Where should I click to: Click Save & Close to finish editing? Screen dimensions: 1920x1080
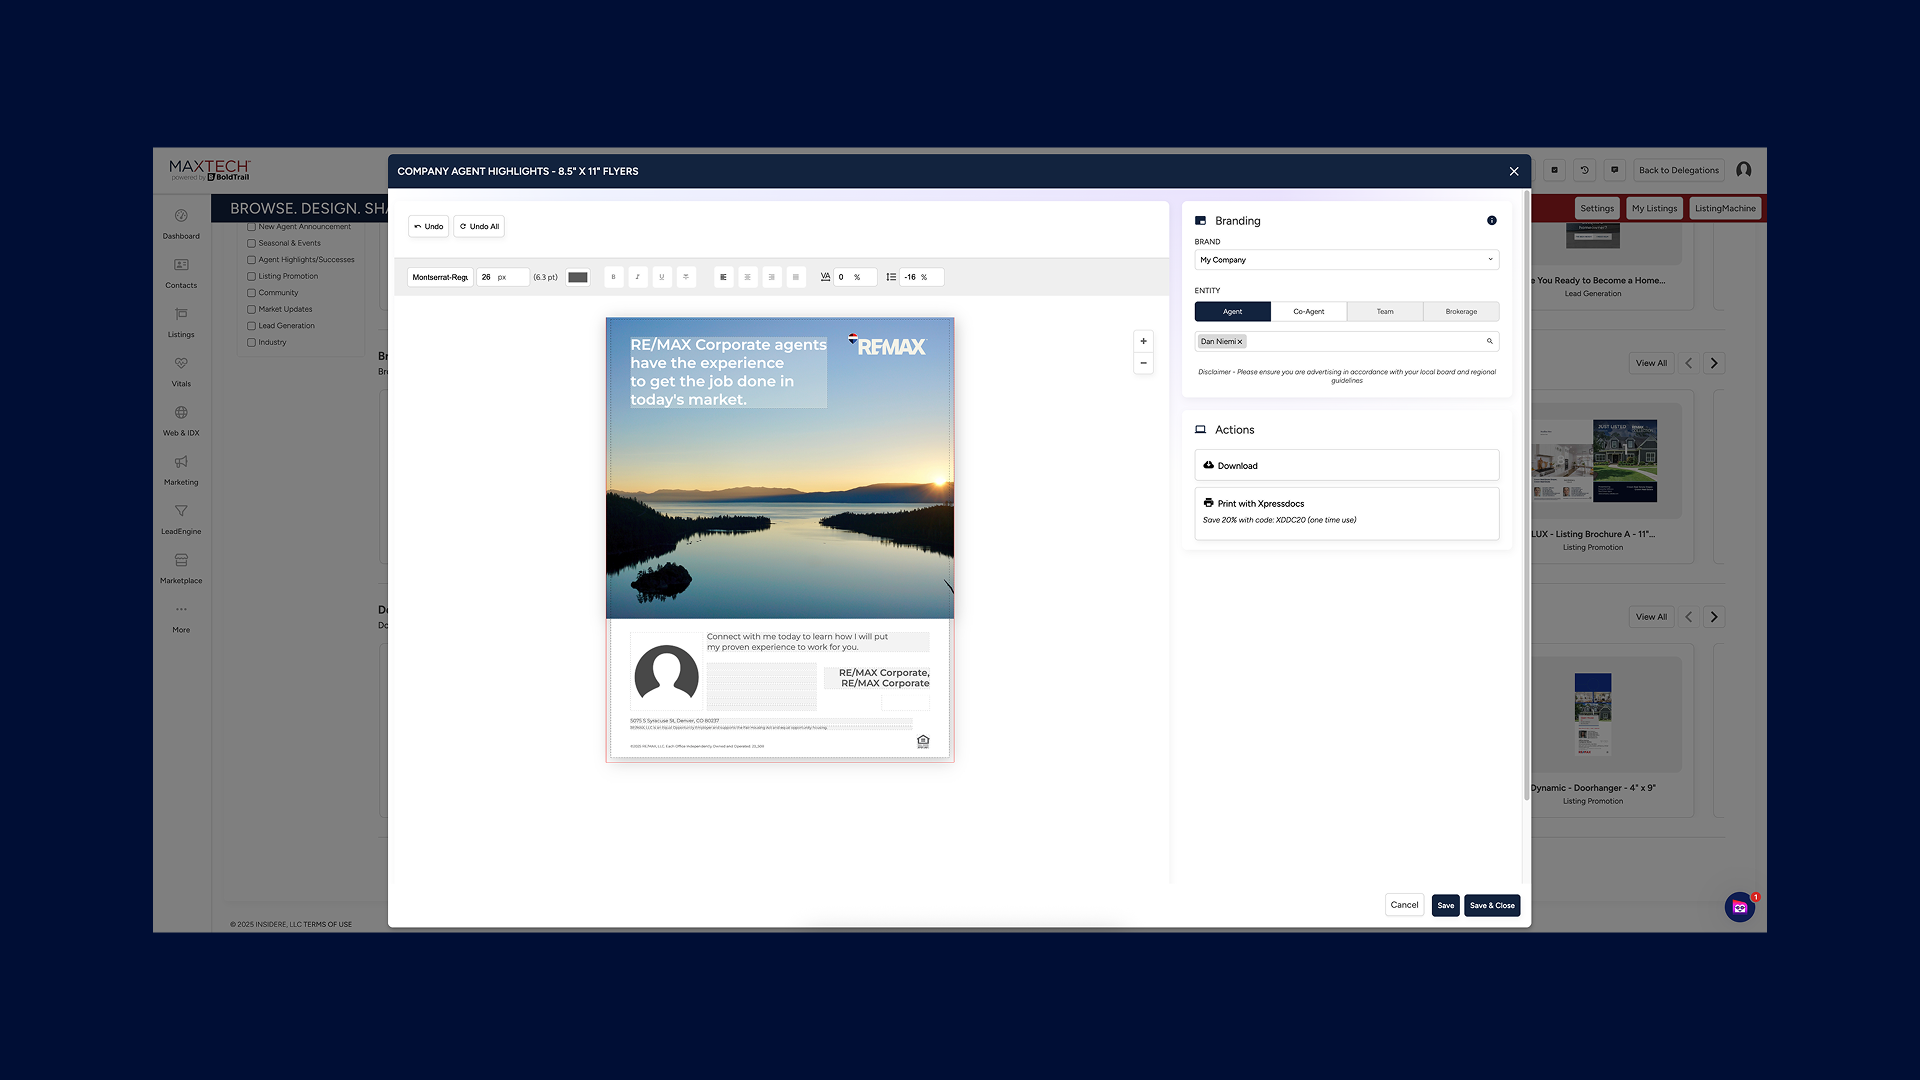tap(1492, 905)
